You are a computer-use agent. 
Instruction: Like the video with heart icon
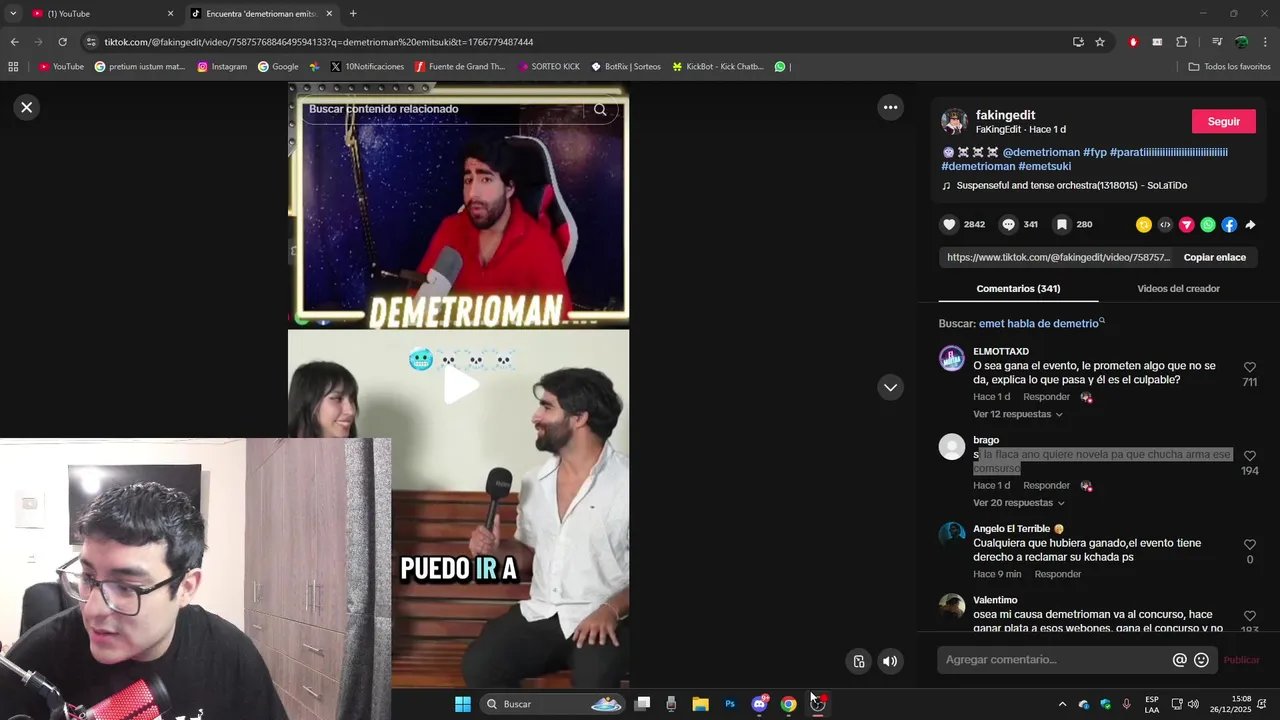[950, 225]
